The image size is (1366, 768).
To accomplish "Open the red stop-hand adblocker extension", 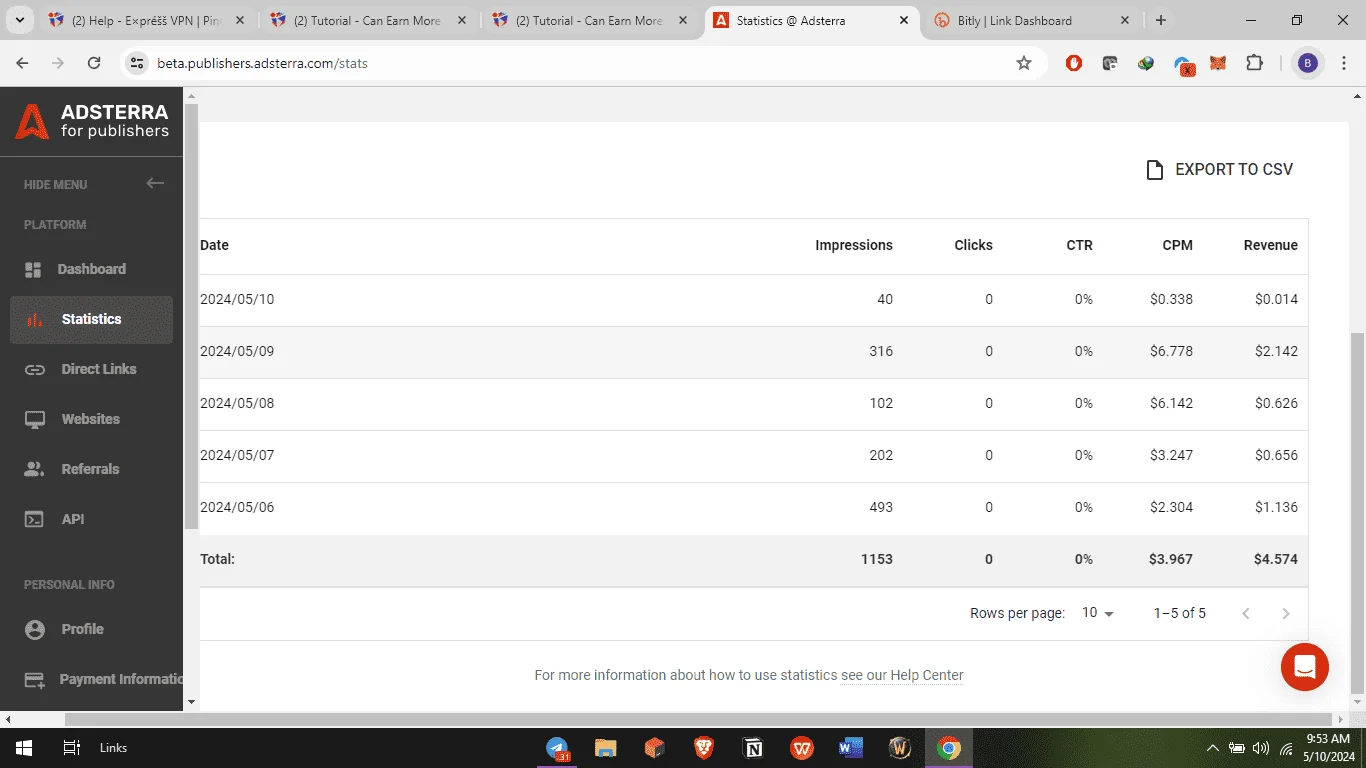I will pos(1074,63).
